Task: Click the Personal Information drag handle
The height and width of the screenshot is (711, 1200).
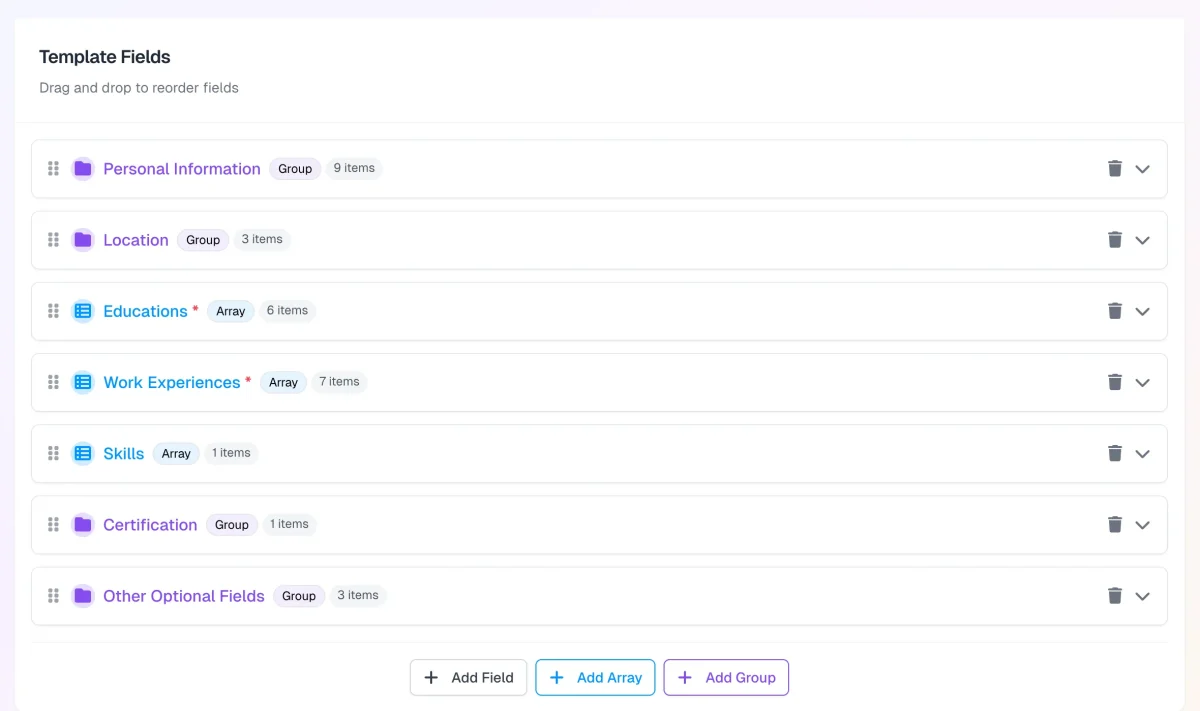Action: pos(54,169)
